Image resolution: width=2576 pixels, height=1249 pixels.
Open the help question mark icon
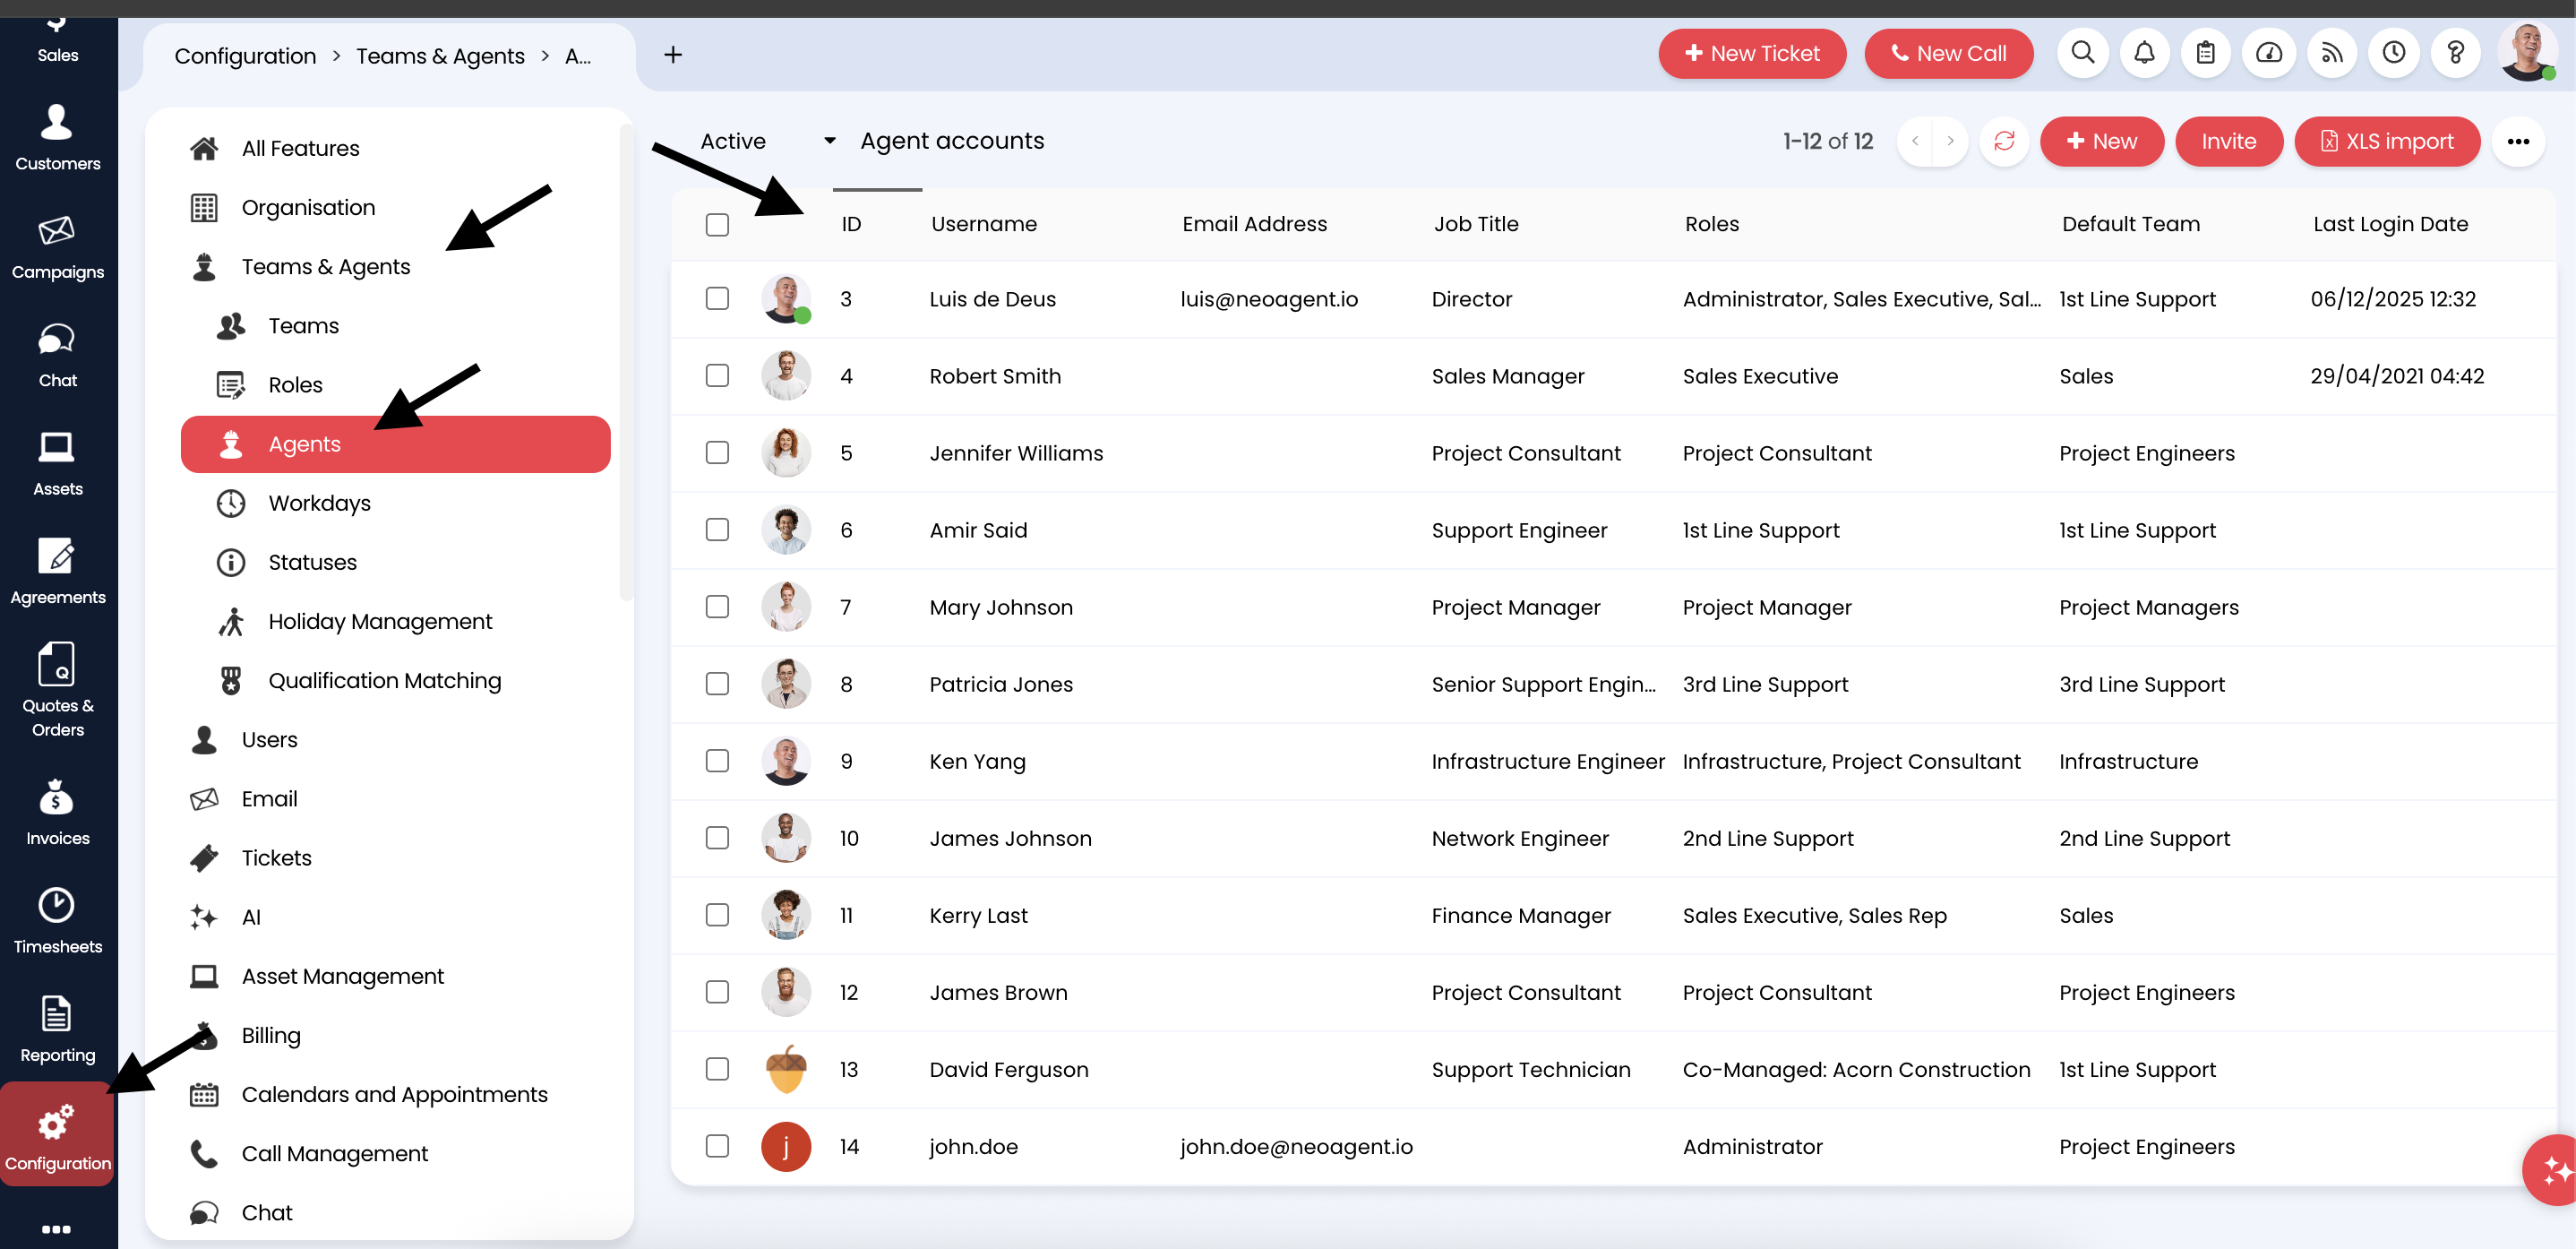[2457, 53]
